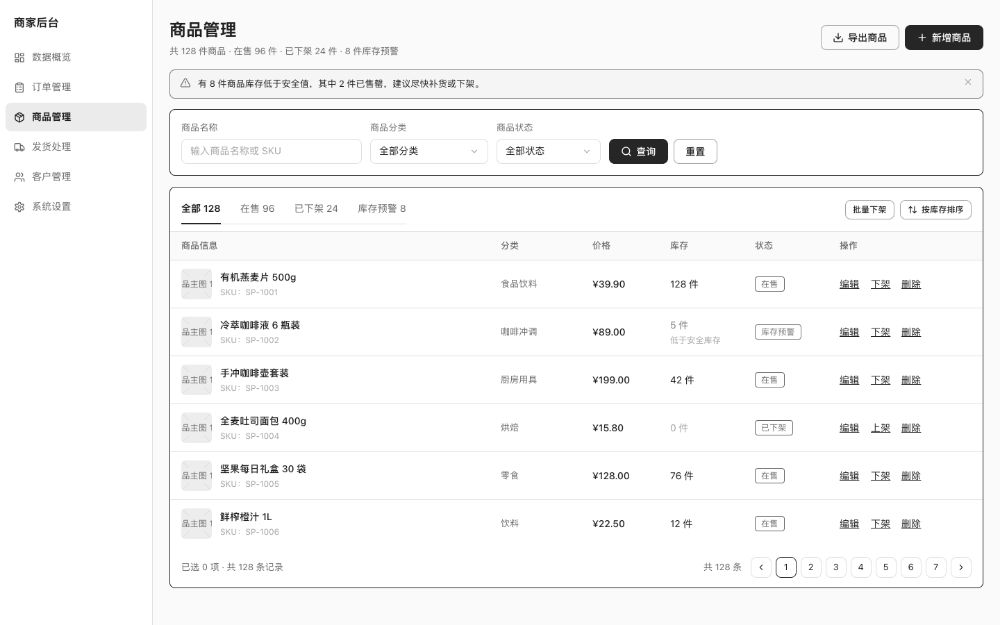Go to previous page with left chevron
The image size is (1000, 625).
point(761,567)
